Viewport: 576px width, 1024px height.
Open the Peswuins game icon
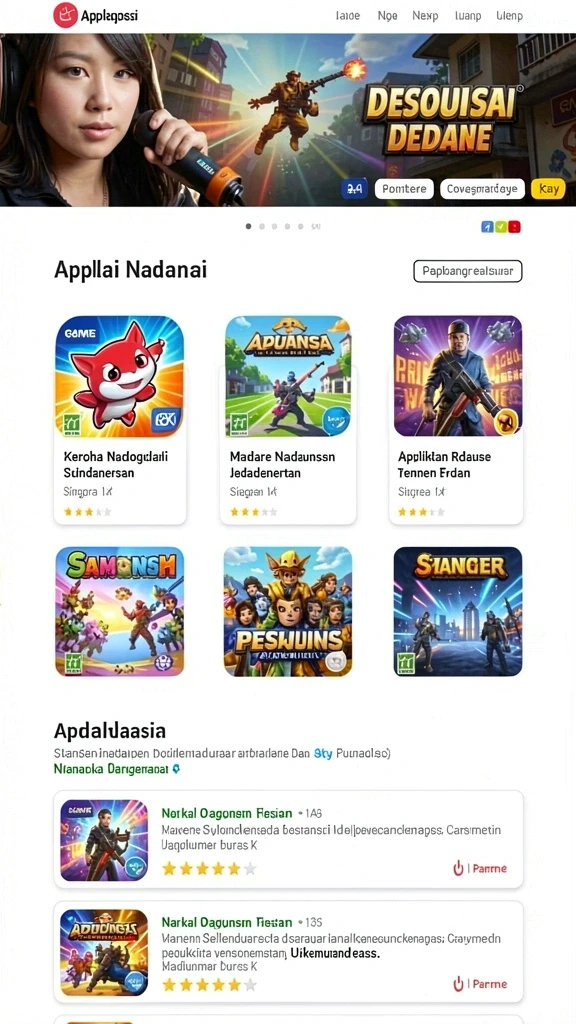click(288, 611)
